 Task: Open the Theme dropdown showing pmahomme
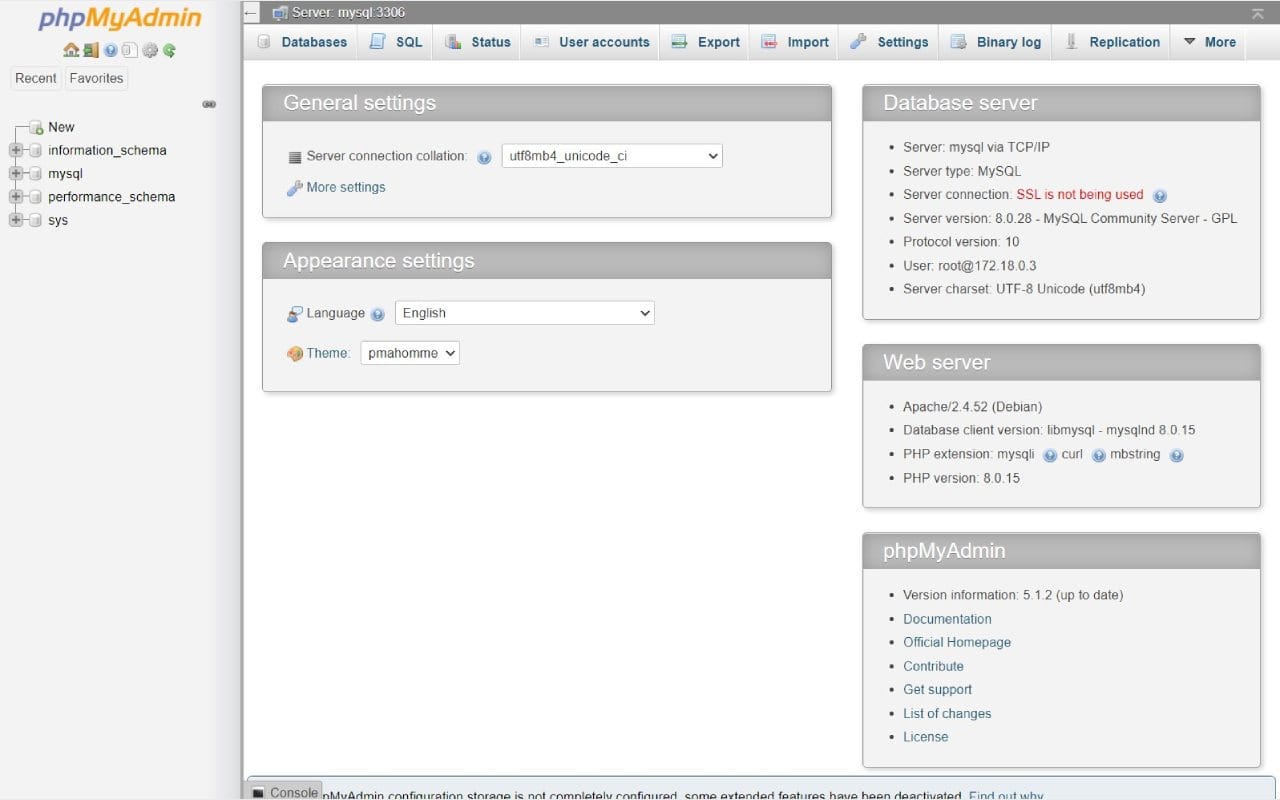click(410, 352)
